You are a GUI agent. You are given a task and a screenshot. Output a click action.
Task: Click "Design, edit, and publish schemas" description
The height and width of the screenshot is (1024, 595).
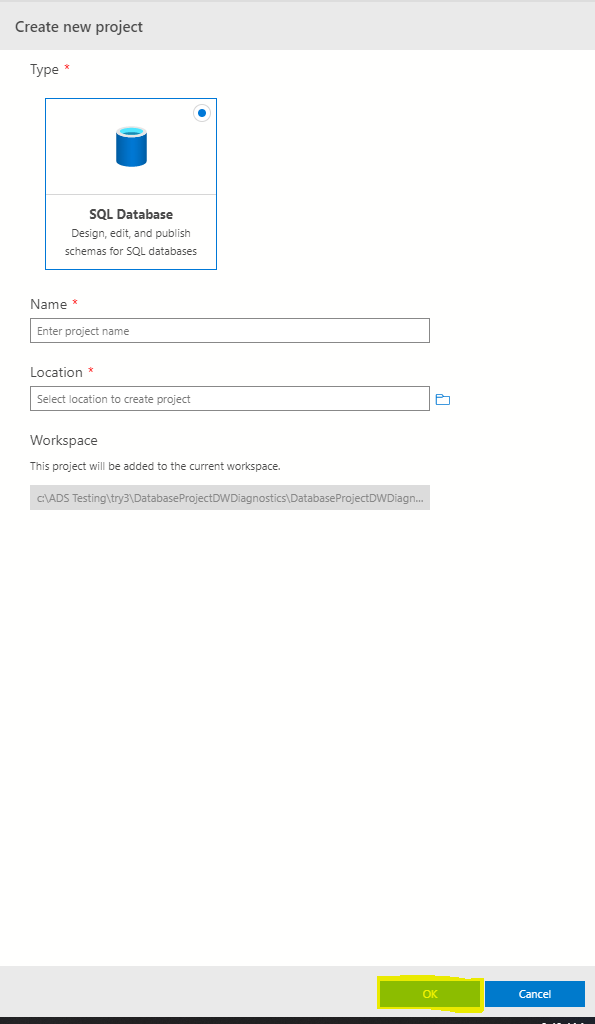(x=131, y=242)
